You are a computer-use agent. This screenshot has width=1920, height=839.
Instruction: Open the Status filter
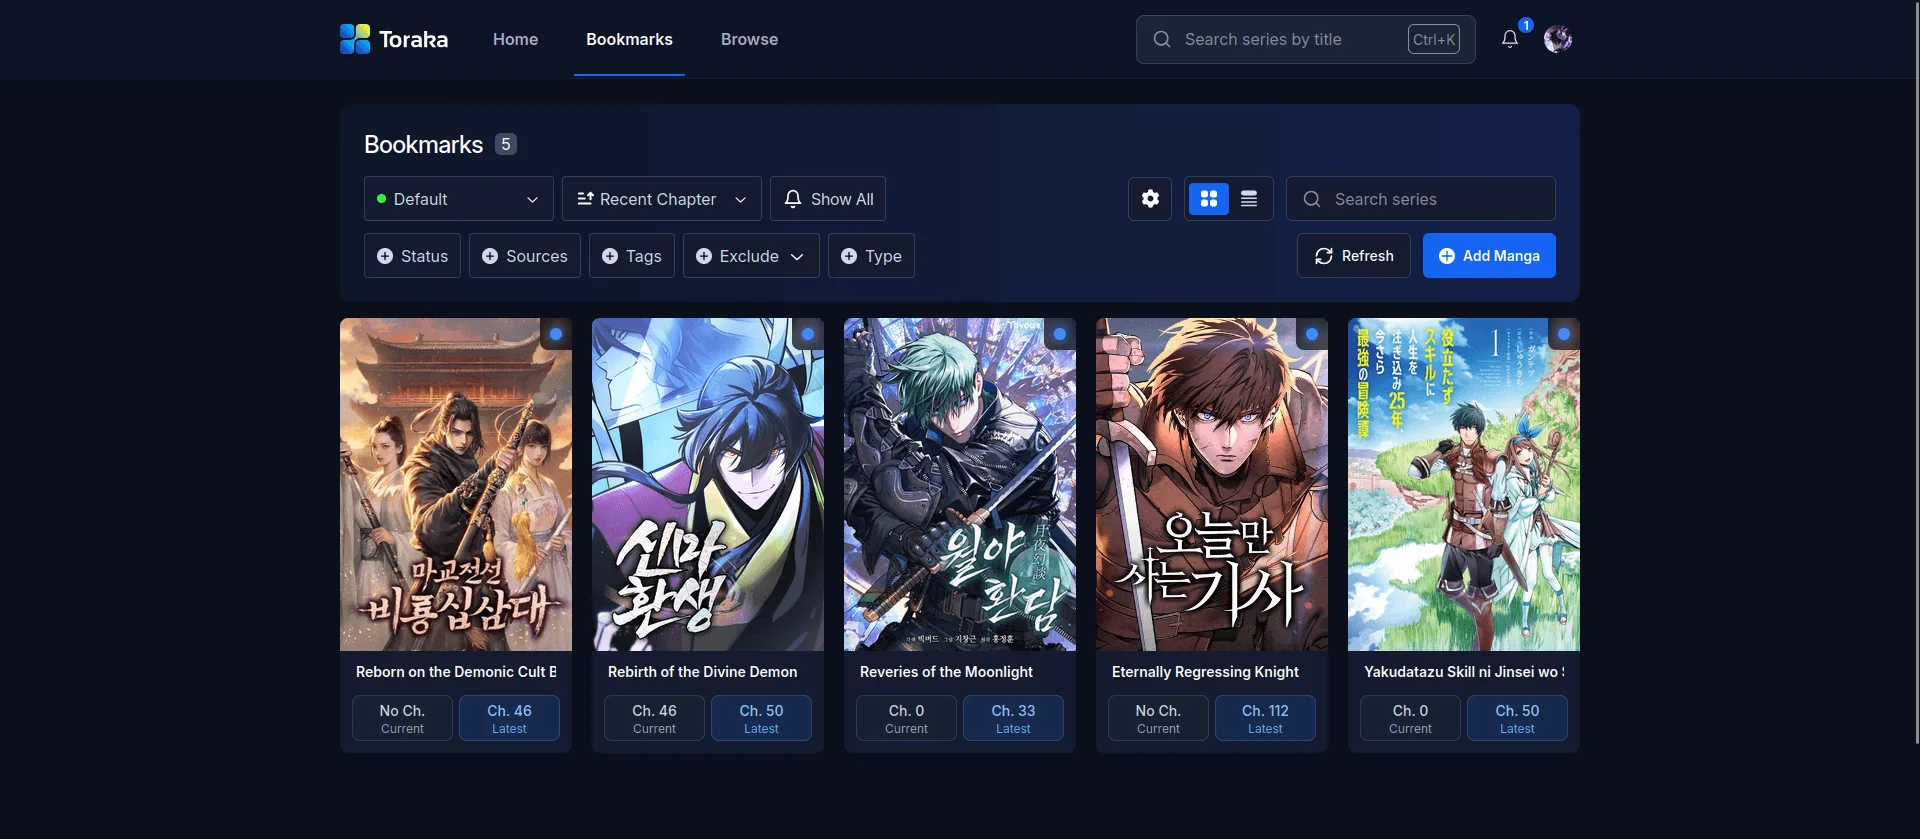point(412,256)
